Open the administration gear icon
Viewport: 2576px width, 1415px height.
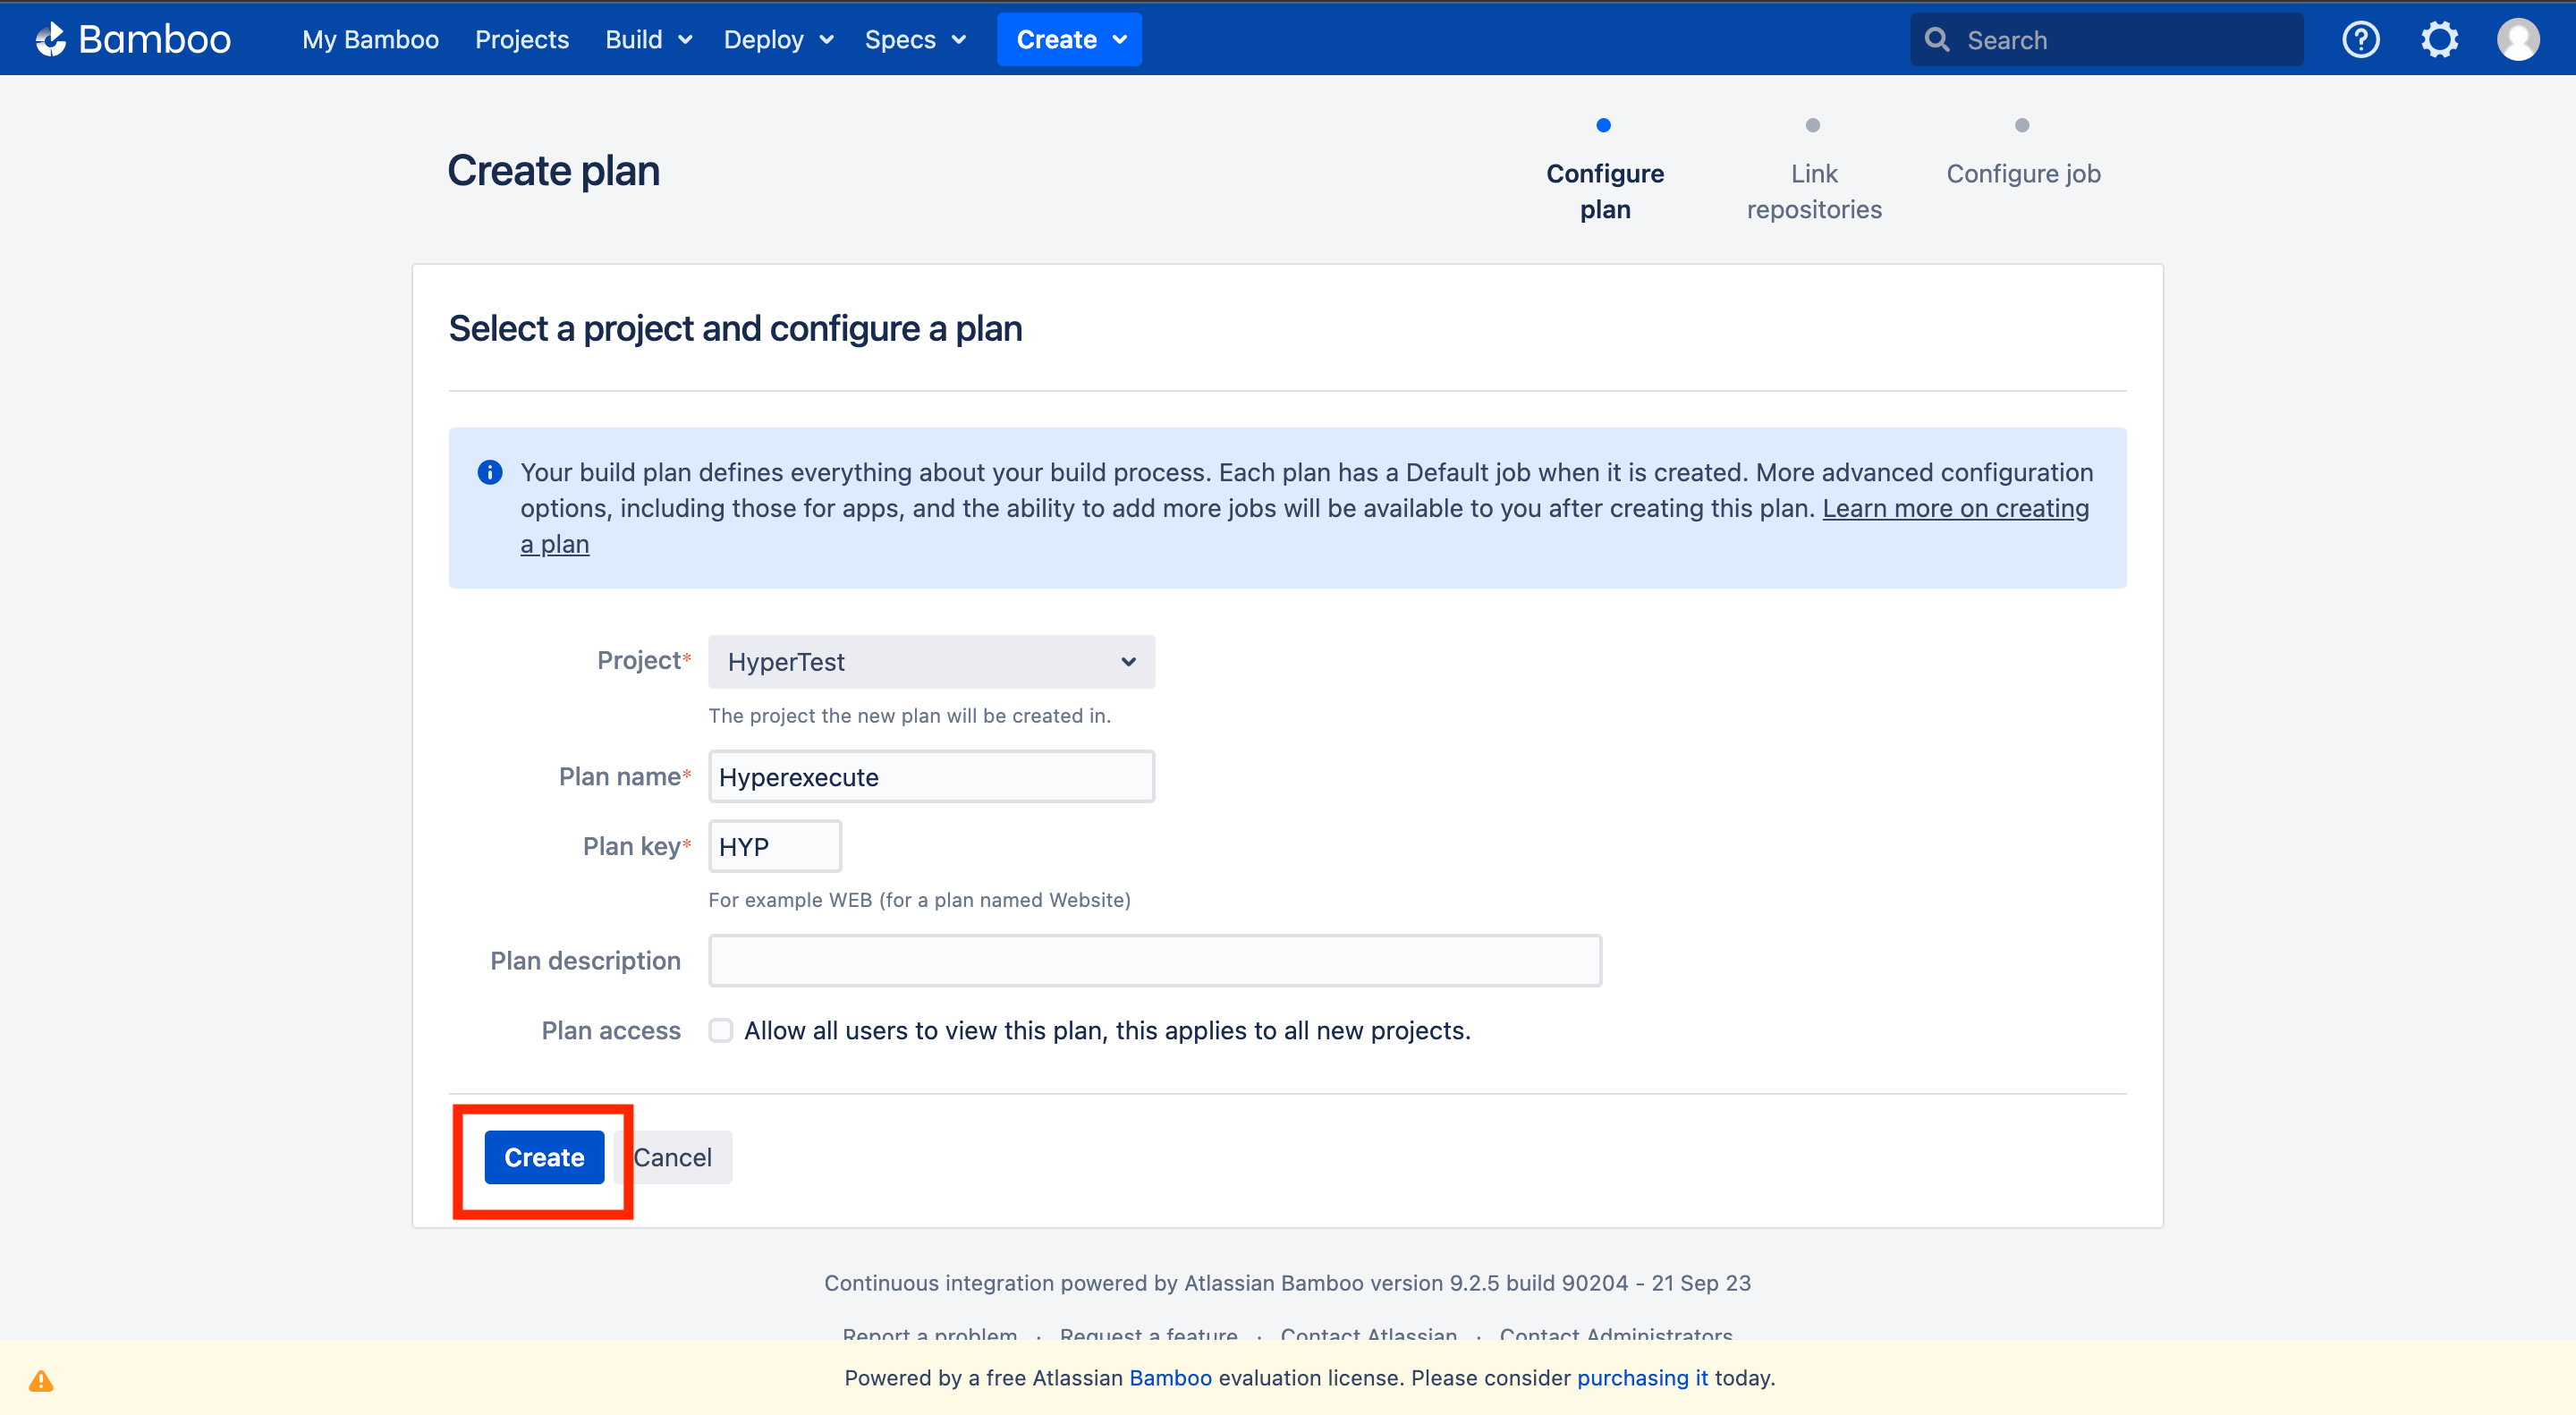click(2439, 40)
